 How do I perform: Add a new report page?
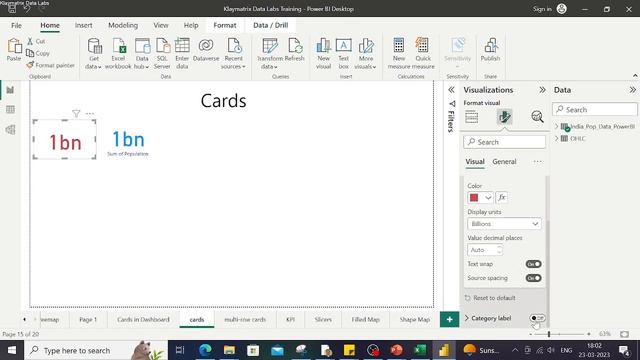(449, 320)
